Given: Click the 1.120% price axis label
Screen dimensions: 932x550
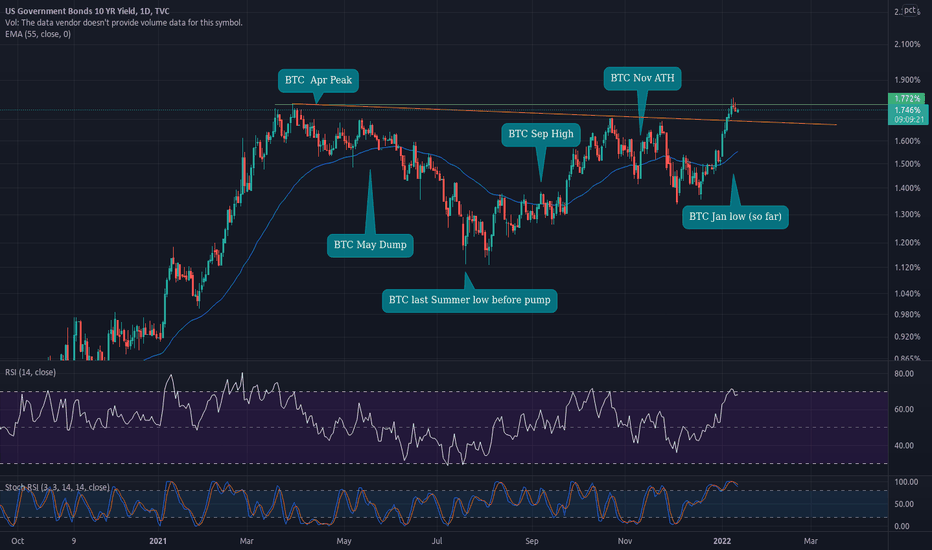Looking at the screenshot, I should (907, 268).
